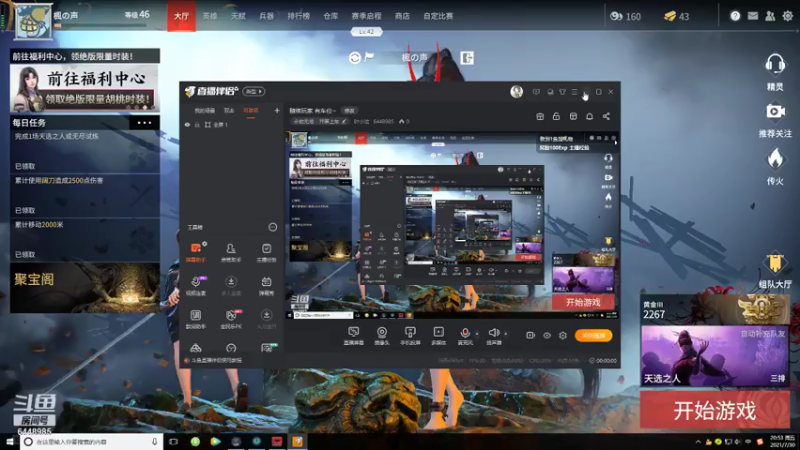This screenshot has width=800, height=450.
Task: Open the bottom-row car-shaped toolbox icon
Action: click(195, 348)
